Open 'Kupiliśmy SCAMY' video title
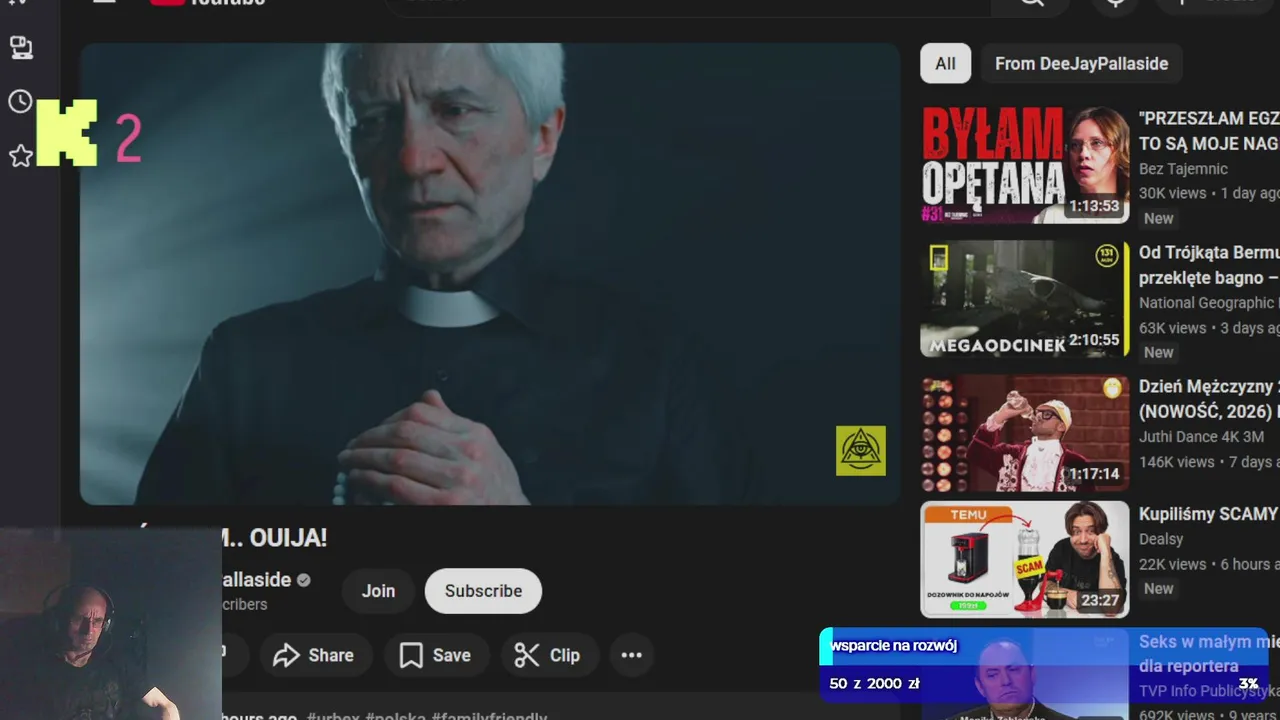Viewport: 1280px width, 720px height. (1208, 514)
